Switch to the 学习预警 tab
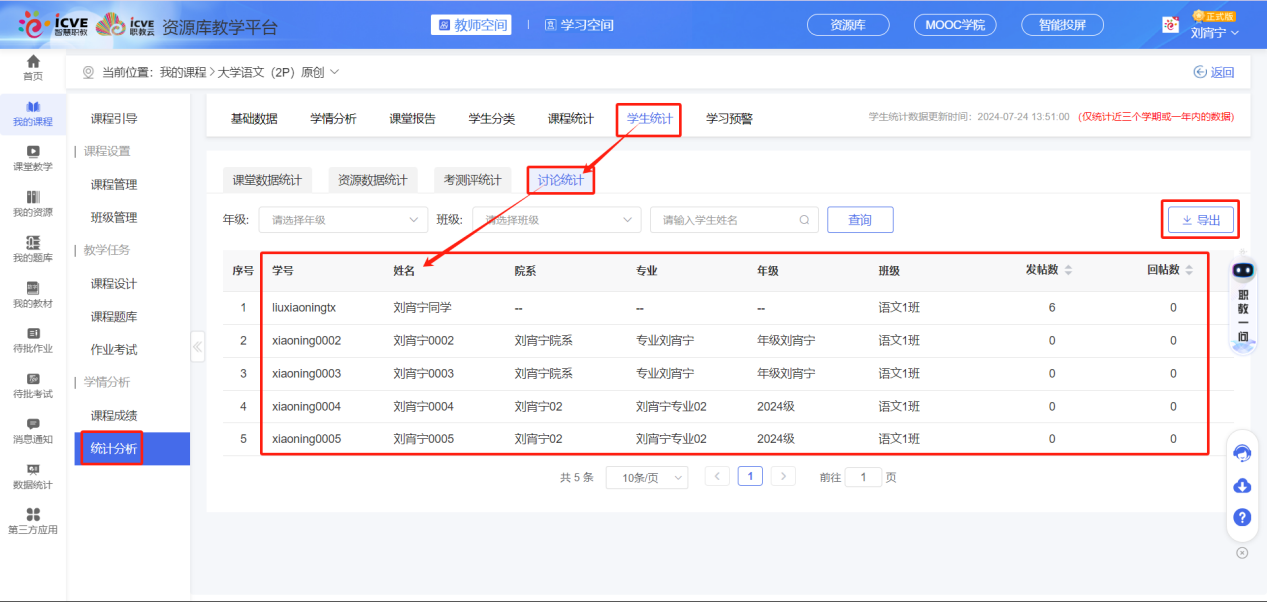Screen dimensions: 1267x602 pos(729,119)
